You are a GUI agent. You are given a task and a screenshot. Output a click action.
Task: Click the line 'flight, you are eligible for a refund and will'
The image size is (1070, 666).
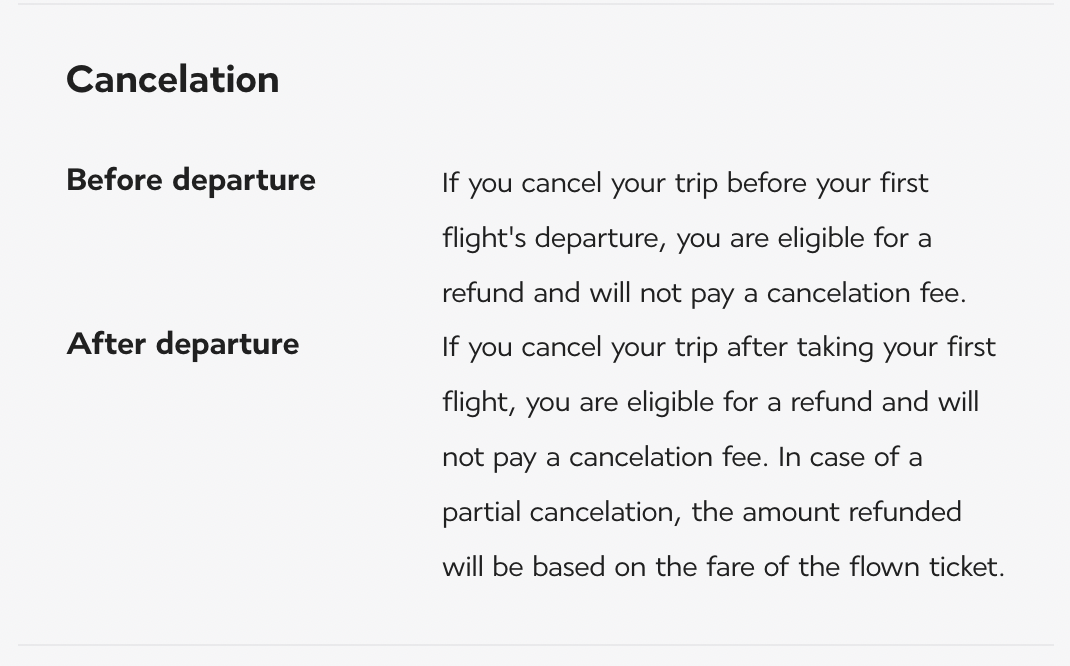(x=710, y=402)
